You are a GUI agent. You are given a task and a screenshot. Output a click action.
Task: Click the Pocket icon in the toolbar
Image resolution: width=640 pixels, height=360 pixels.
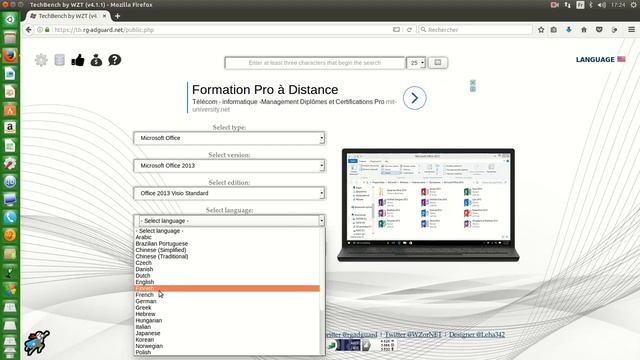coord(599,30)
